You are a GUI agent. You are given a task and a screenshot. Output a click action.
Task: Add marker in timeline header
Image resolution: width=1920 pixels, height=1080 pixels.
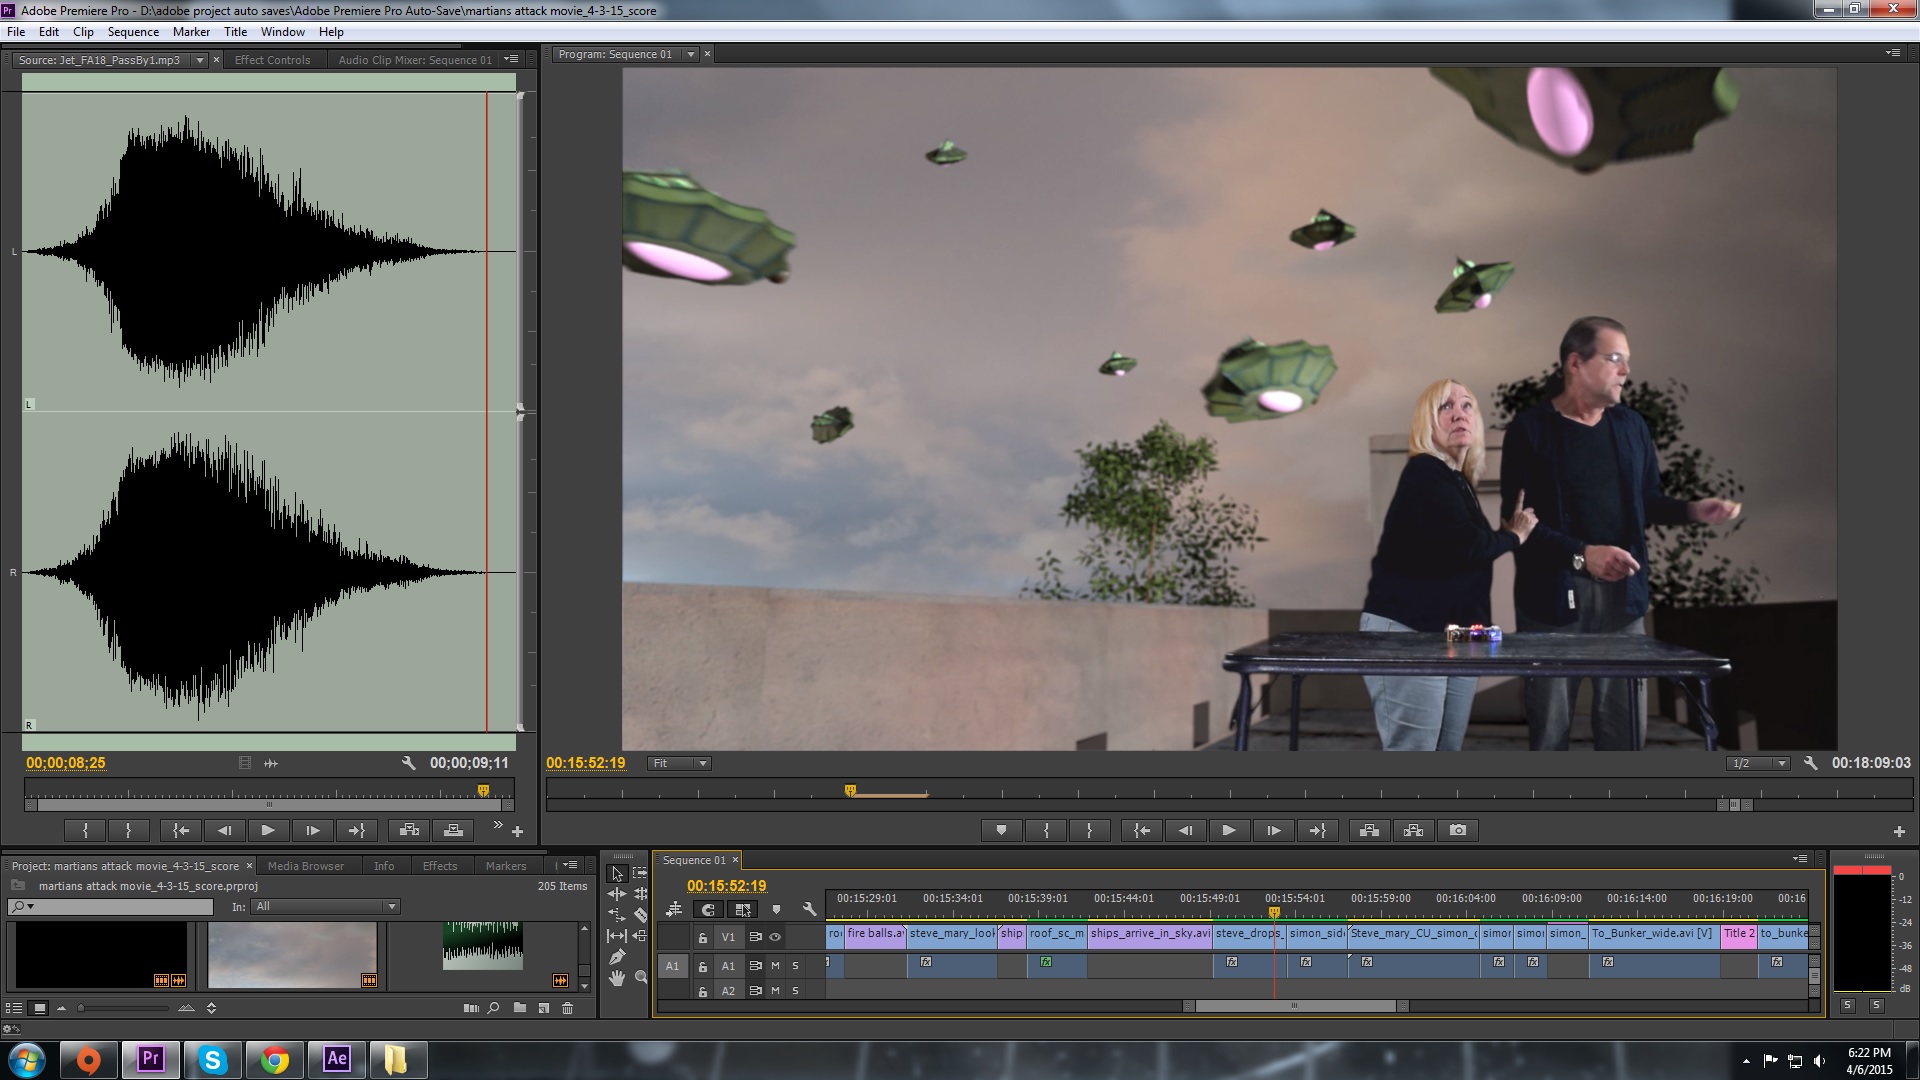776,909
